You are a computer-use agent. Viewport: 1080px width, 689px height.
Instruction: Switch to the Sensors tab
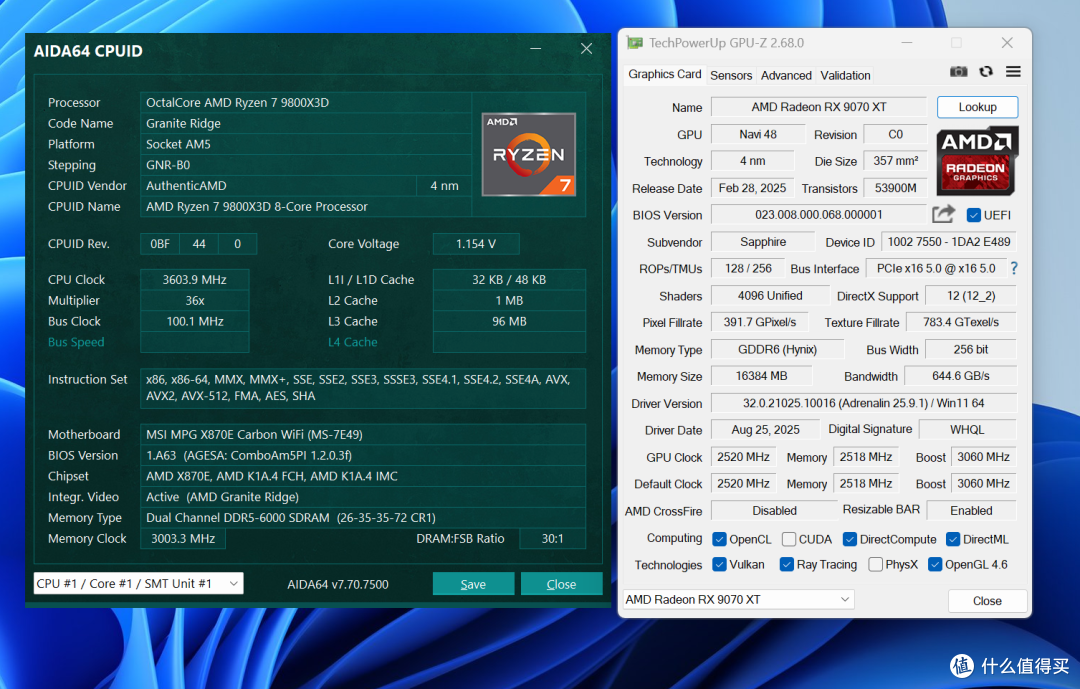click(731, 75)
